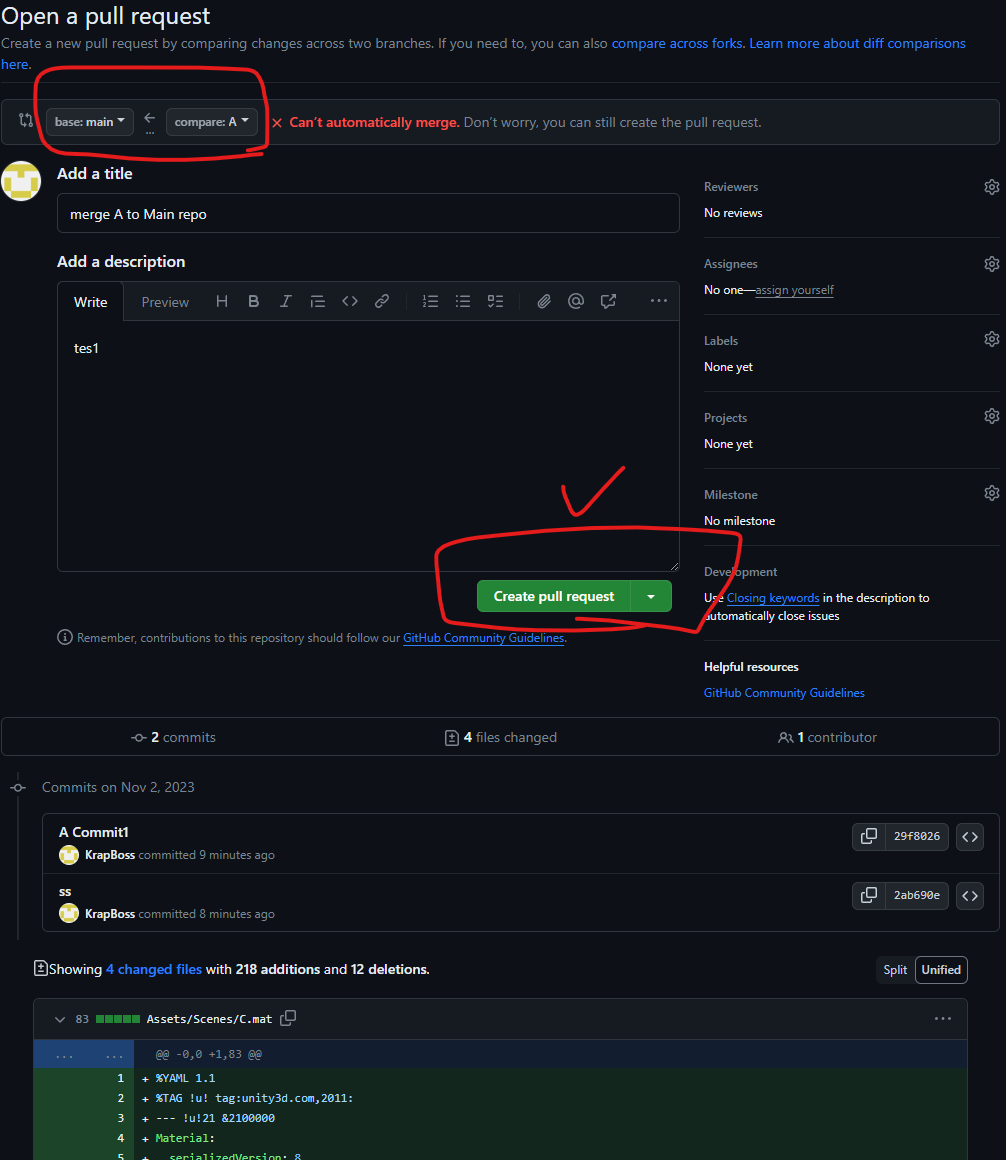1006x1160 pixels.
Task: Collapse the Assets/Scenes/C.mat diff
Action: [x=60, y=1019]
